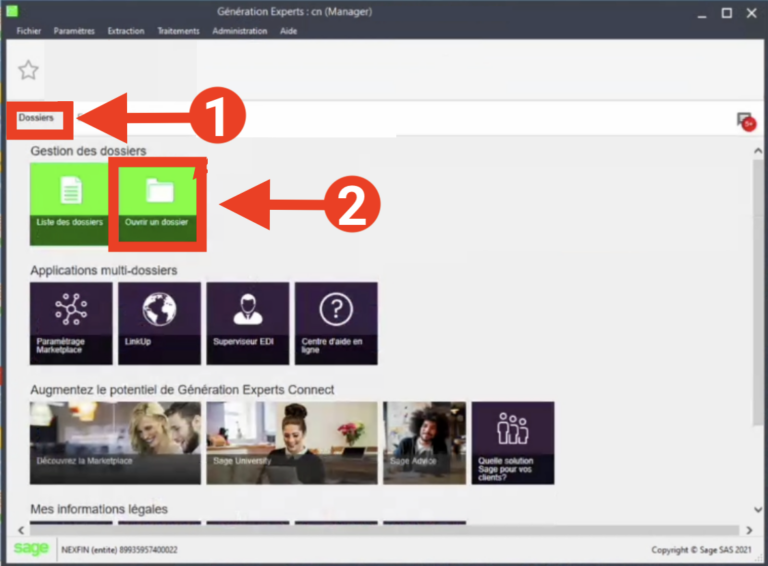Open the Fichier menu
This screenshot has width=768, height=566.
click(x=28, y=31)
